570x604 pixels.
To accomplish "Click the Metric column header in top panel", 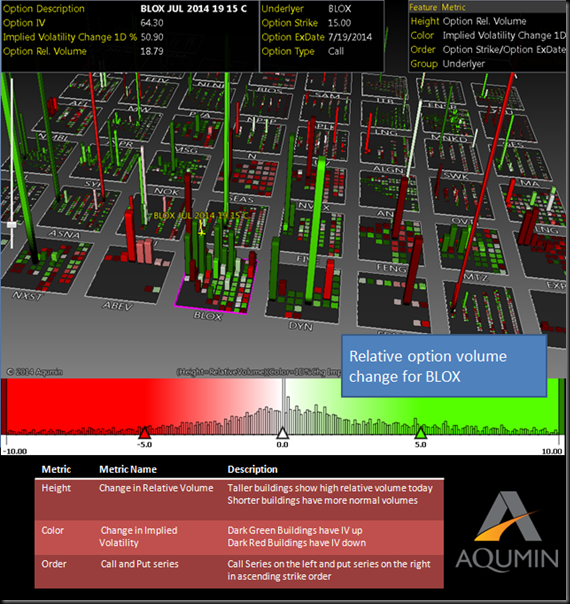I will 453,7.
